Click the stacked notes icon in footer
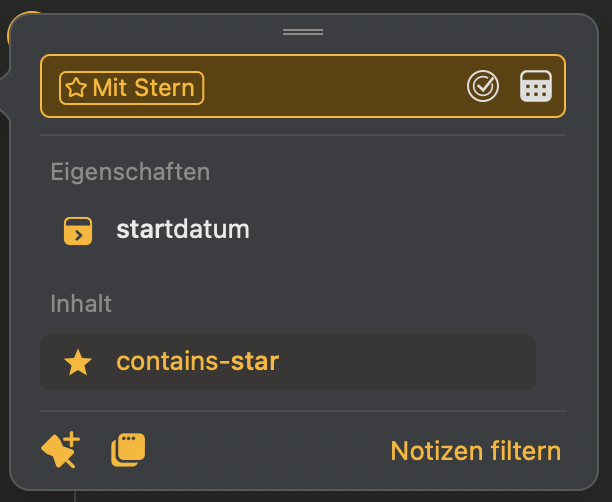 click(x=128, y=450)
